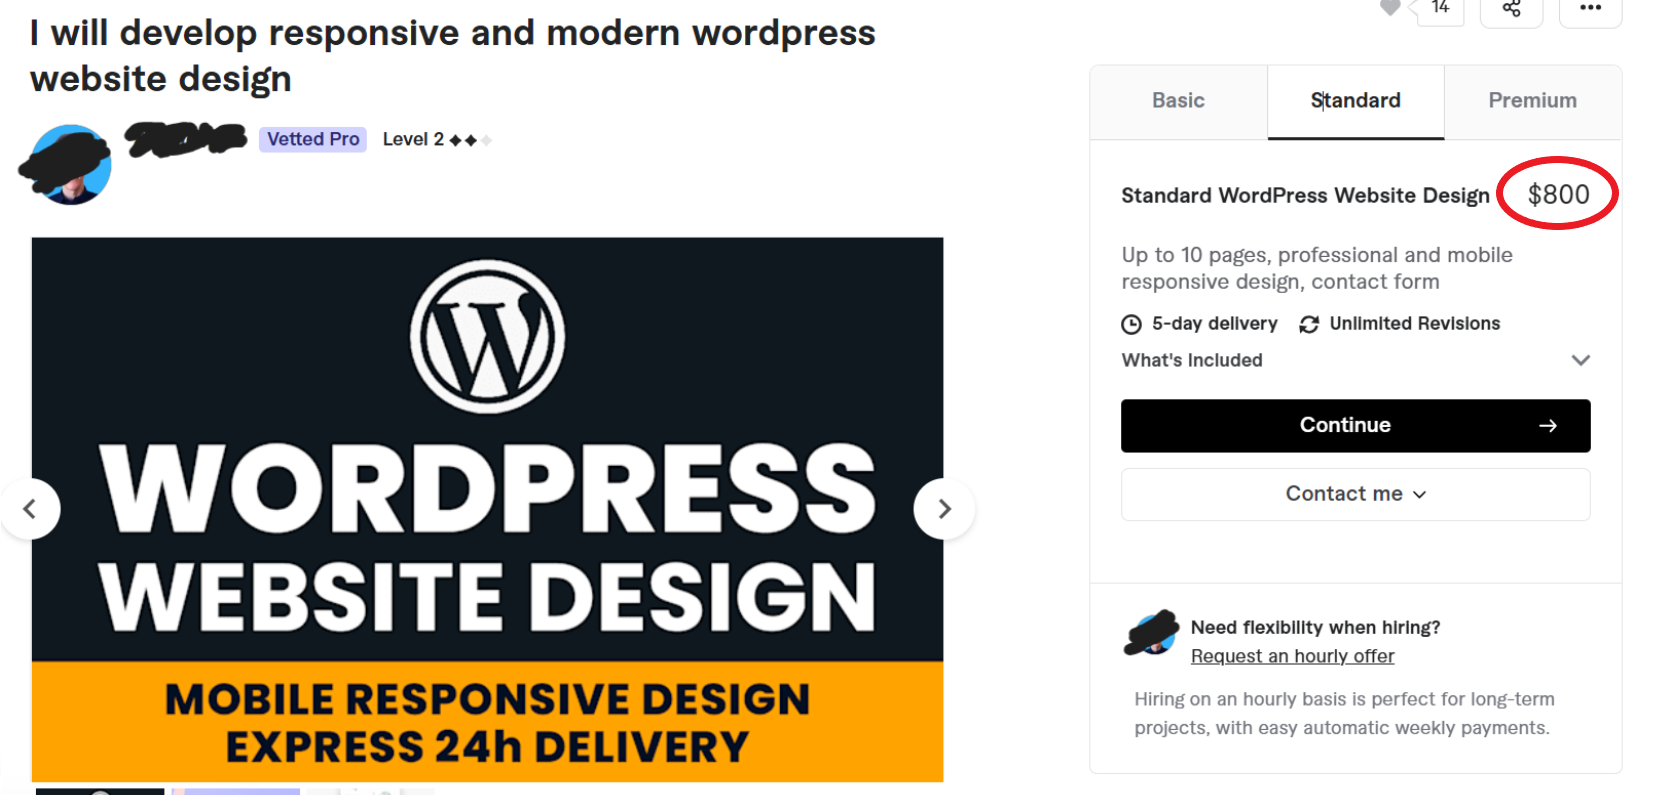The height and width of the screenshot is (795, 1660).
Task: Go to the next gallery image
Action: coord(944,509)
